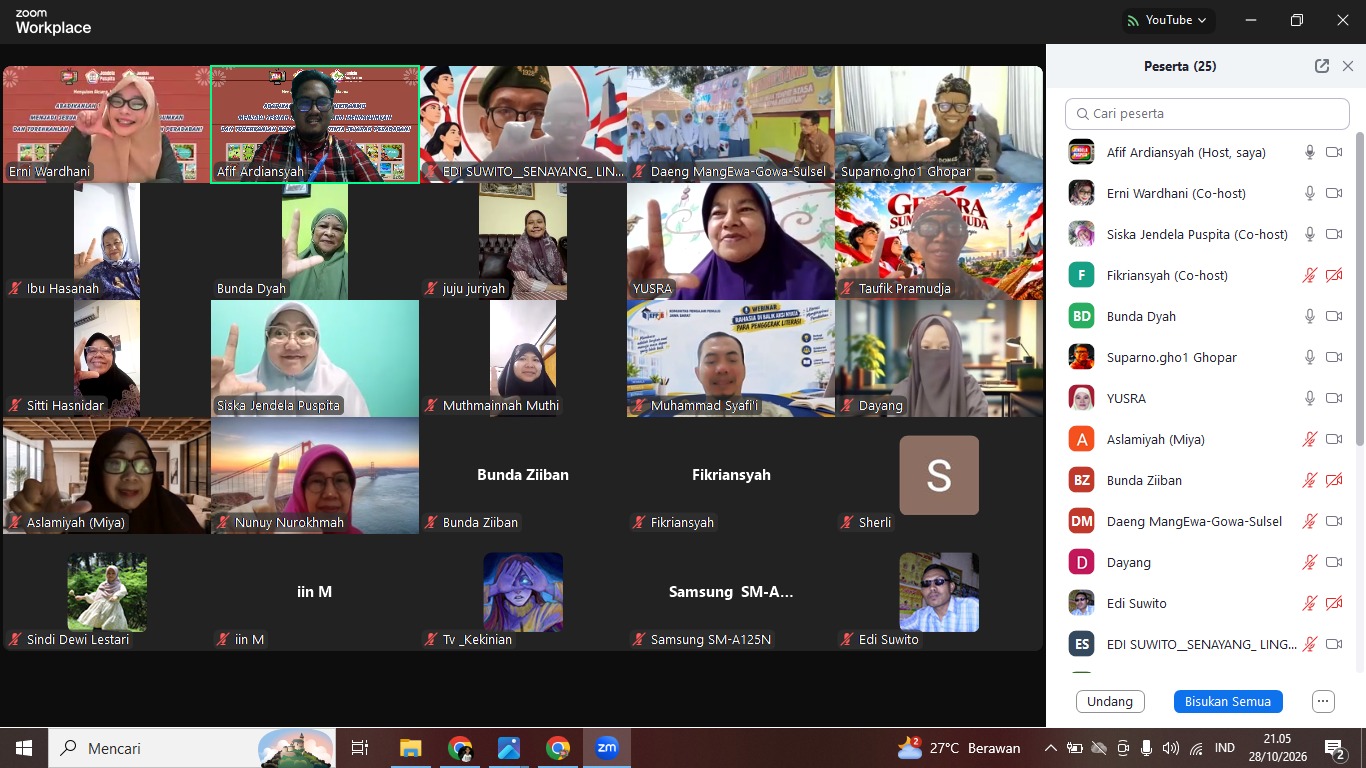The image size is (1366, 768).
Task: Toggle microphone for Erni Wardhani in list
Action: [1309, 193]
